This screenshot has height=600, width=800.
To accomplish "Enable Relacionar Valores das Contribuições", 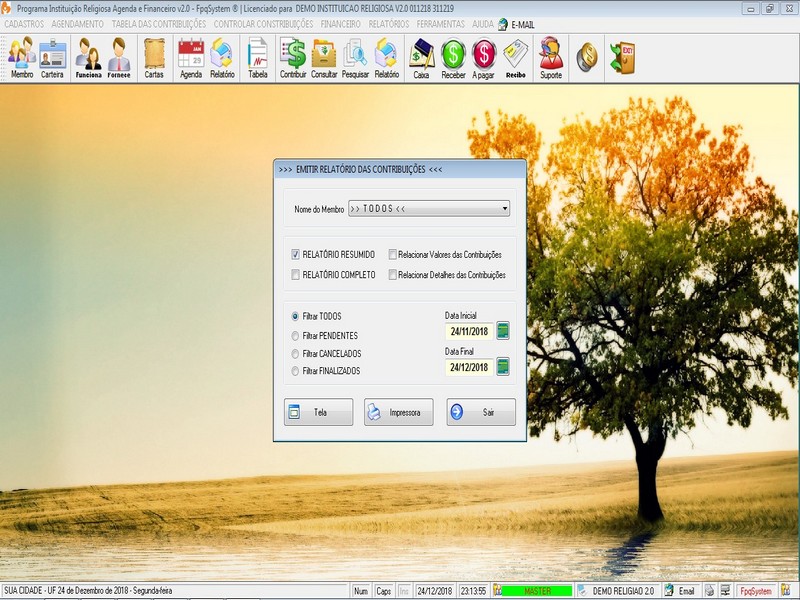I will point(392,254).
